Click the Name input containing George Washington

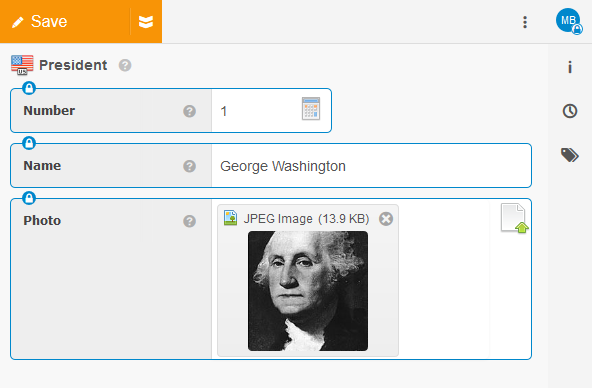tap(371, 166)
